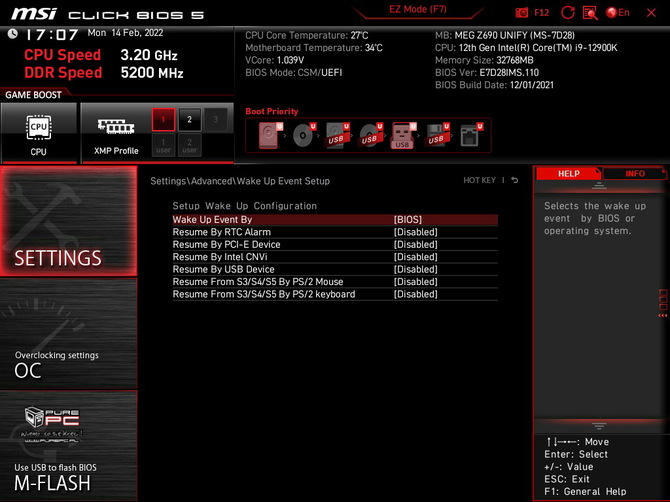Click the side panel expand arrows at right edge

(x=663, y=315)
